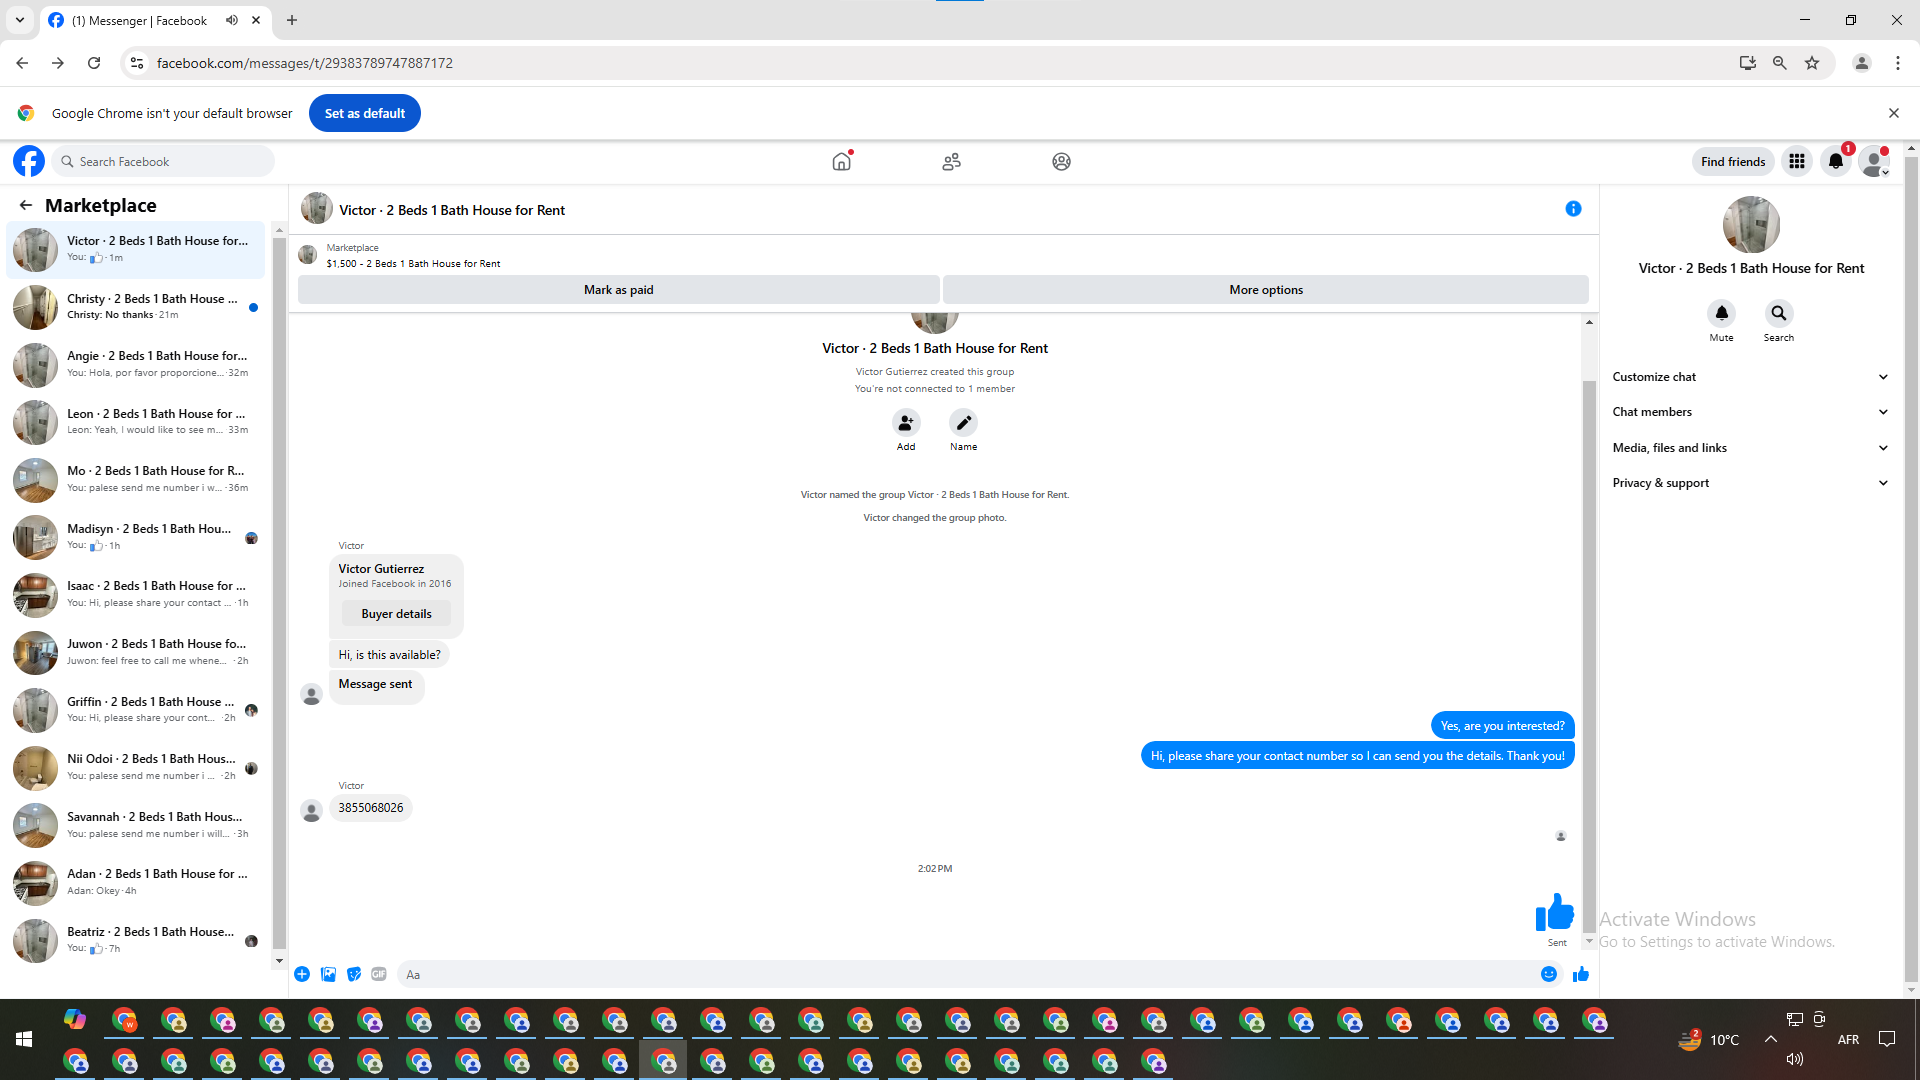This screenshot has width=1920, height=1080.
Task: Choose a GIF icon in composer
Action: [379, 974]
